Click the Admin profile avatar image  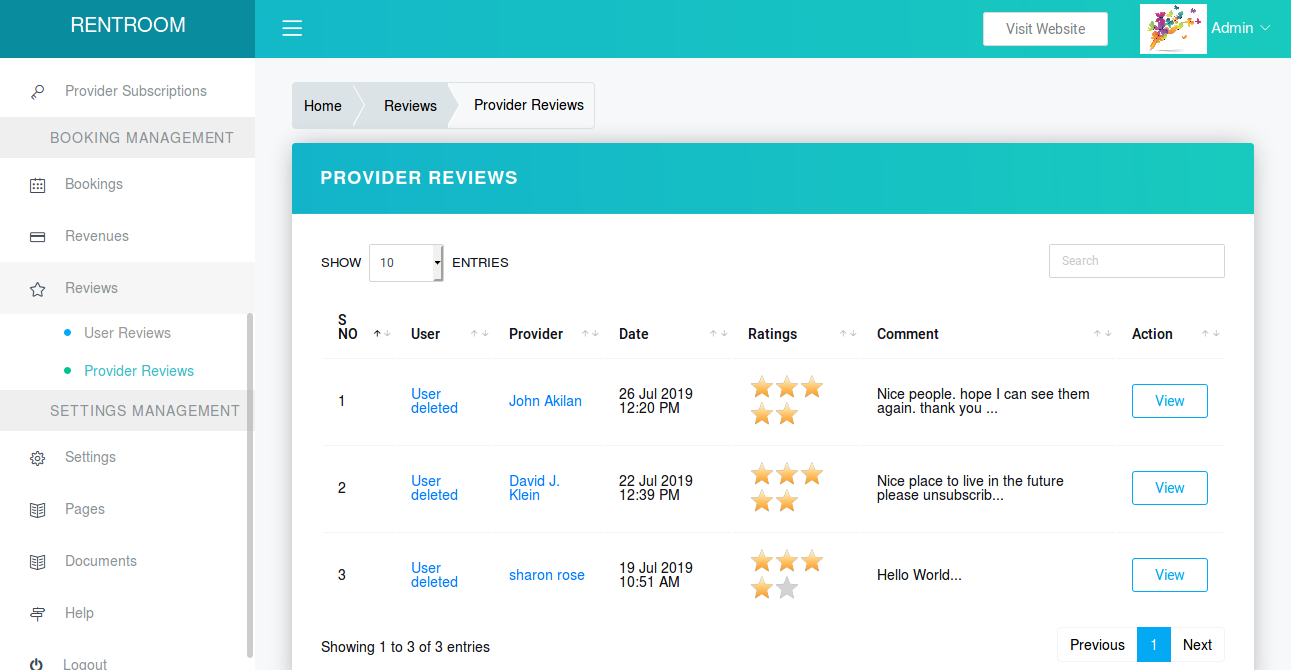point(1173,28)
